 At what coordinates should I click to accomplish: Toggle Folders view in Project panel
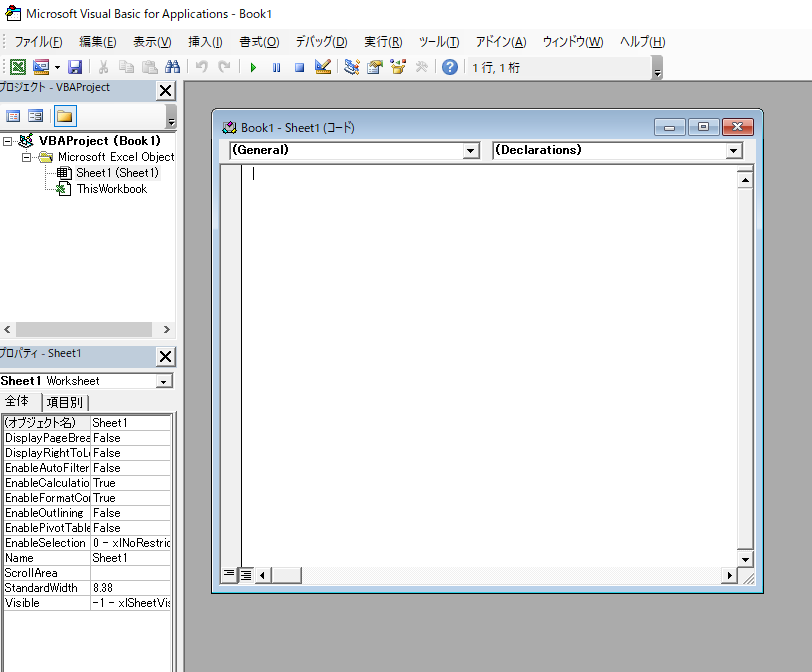[64, 116]
